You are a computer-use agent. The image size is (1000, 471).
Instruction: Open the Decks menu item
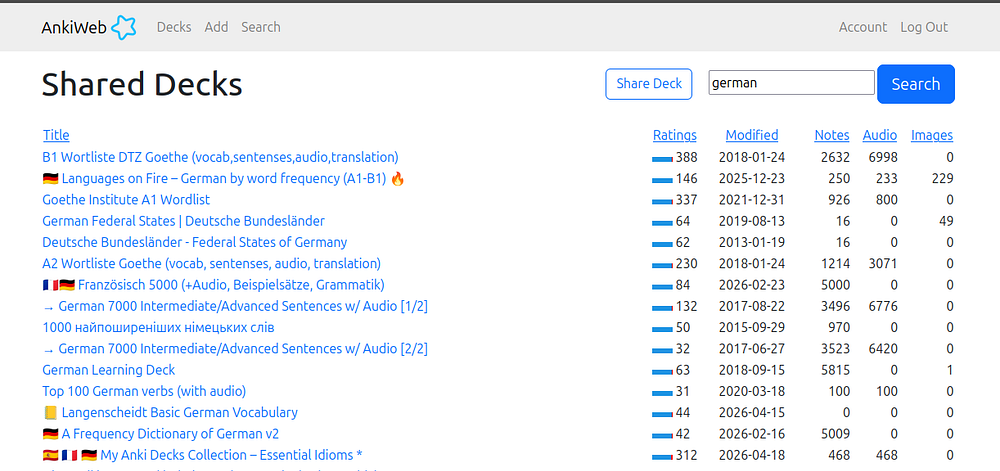(x=174, y=27)
